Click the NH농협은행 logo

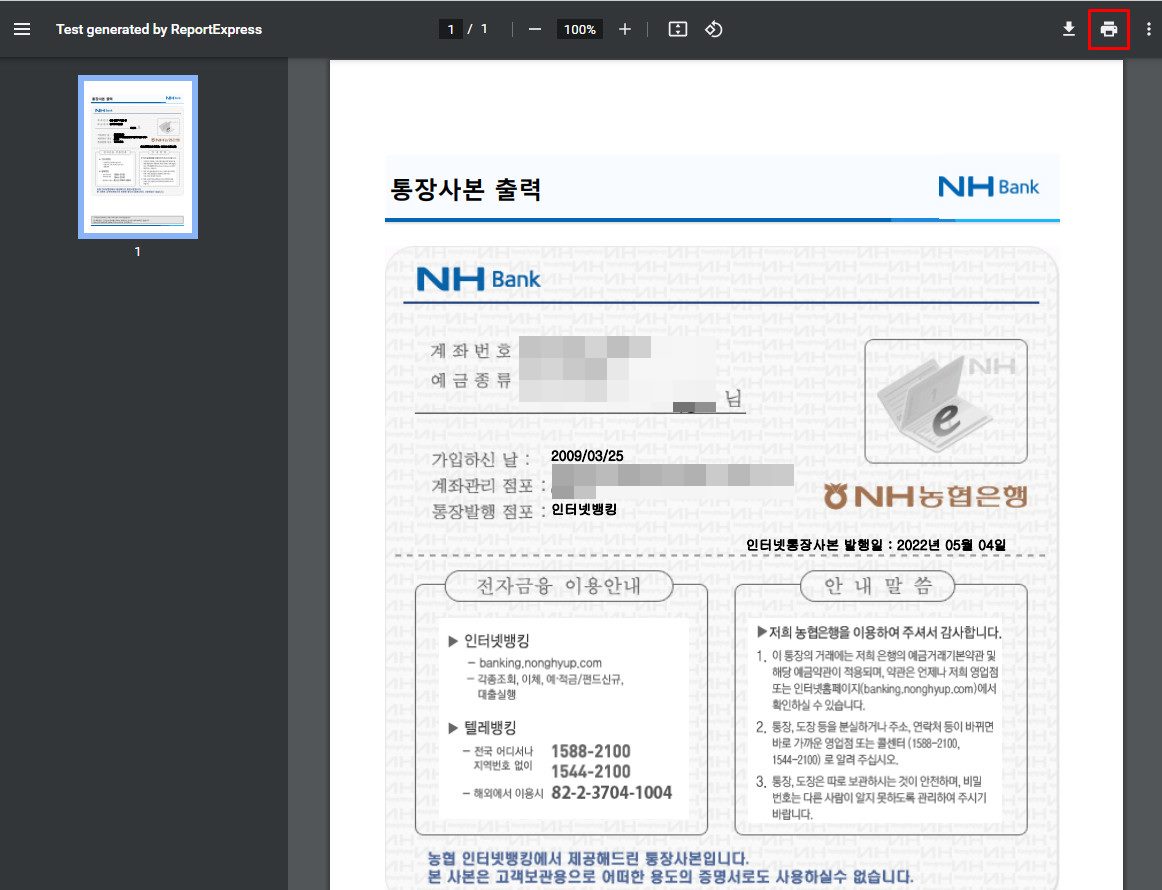926,497
